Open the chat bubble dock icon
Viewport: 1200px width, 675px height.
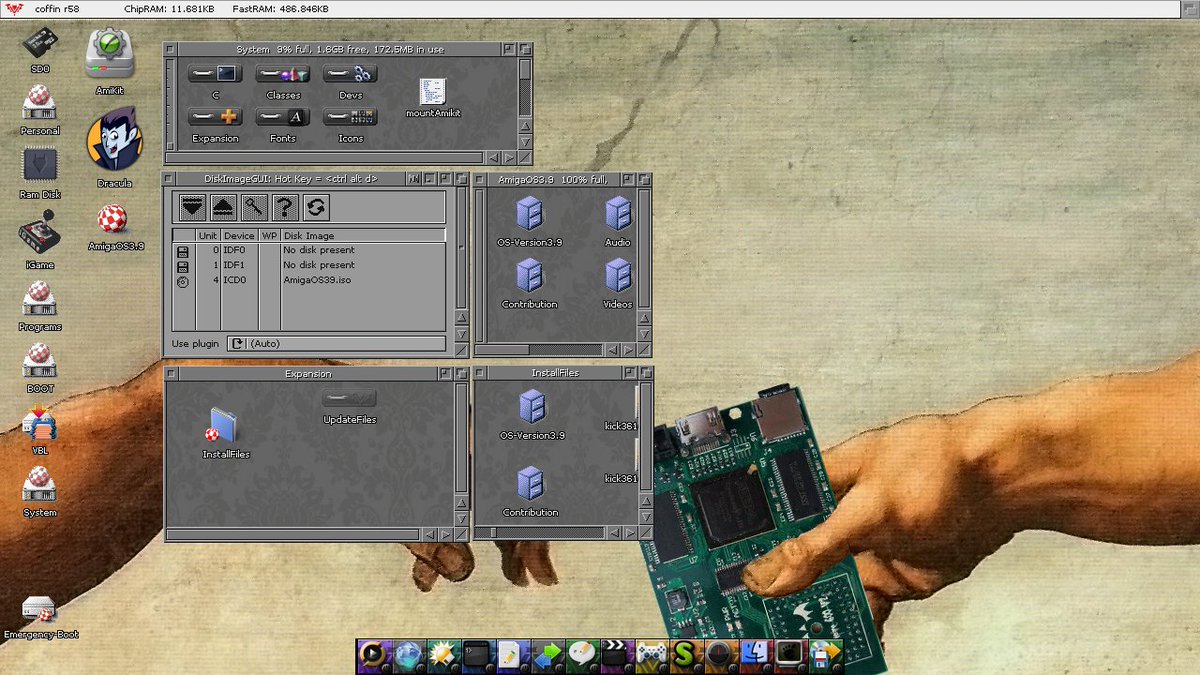click(583, 654)
